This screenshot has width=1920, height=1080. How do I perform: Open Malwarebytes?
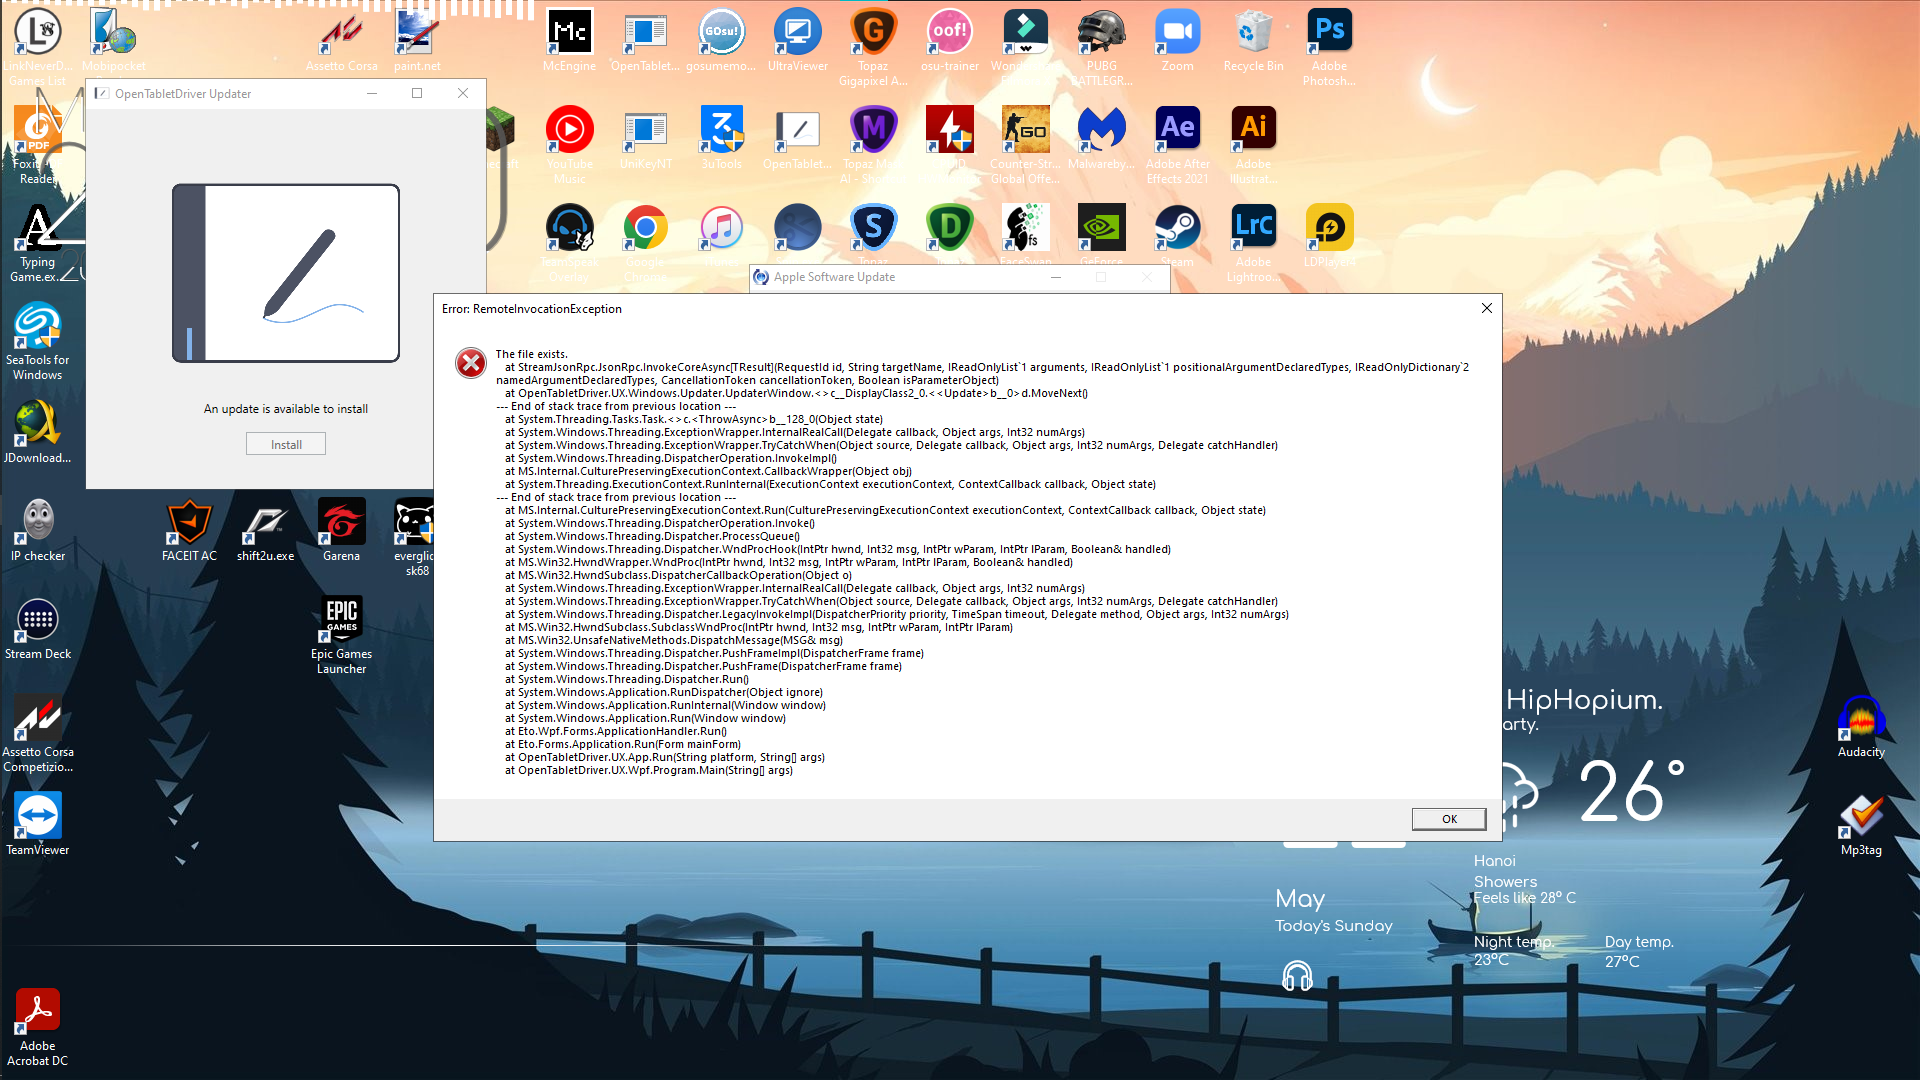1102,130
